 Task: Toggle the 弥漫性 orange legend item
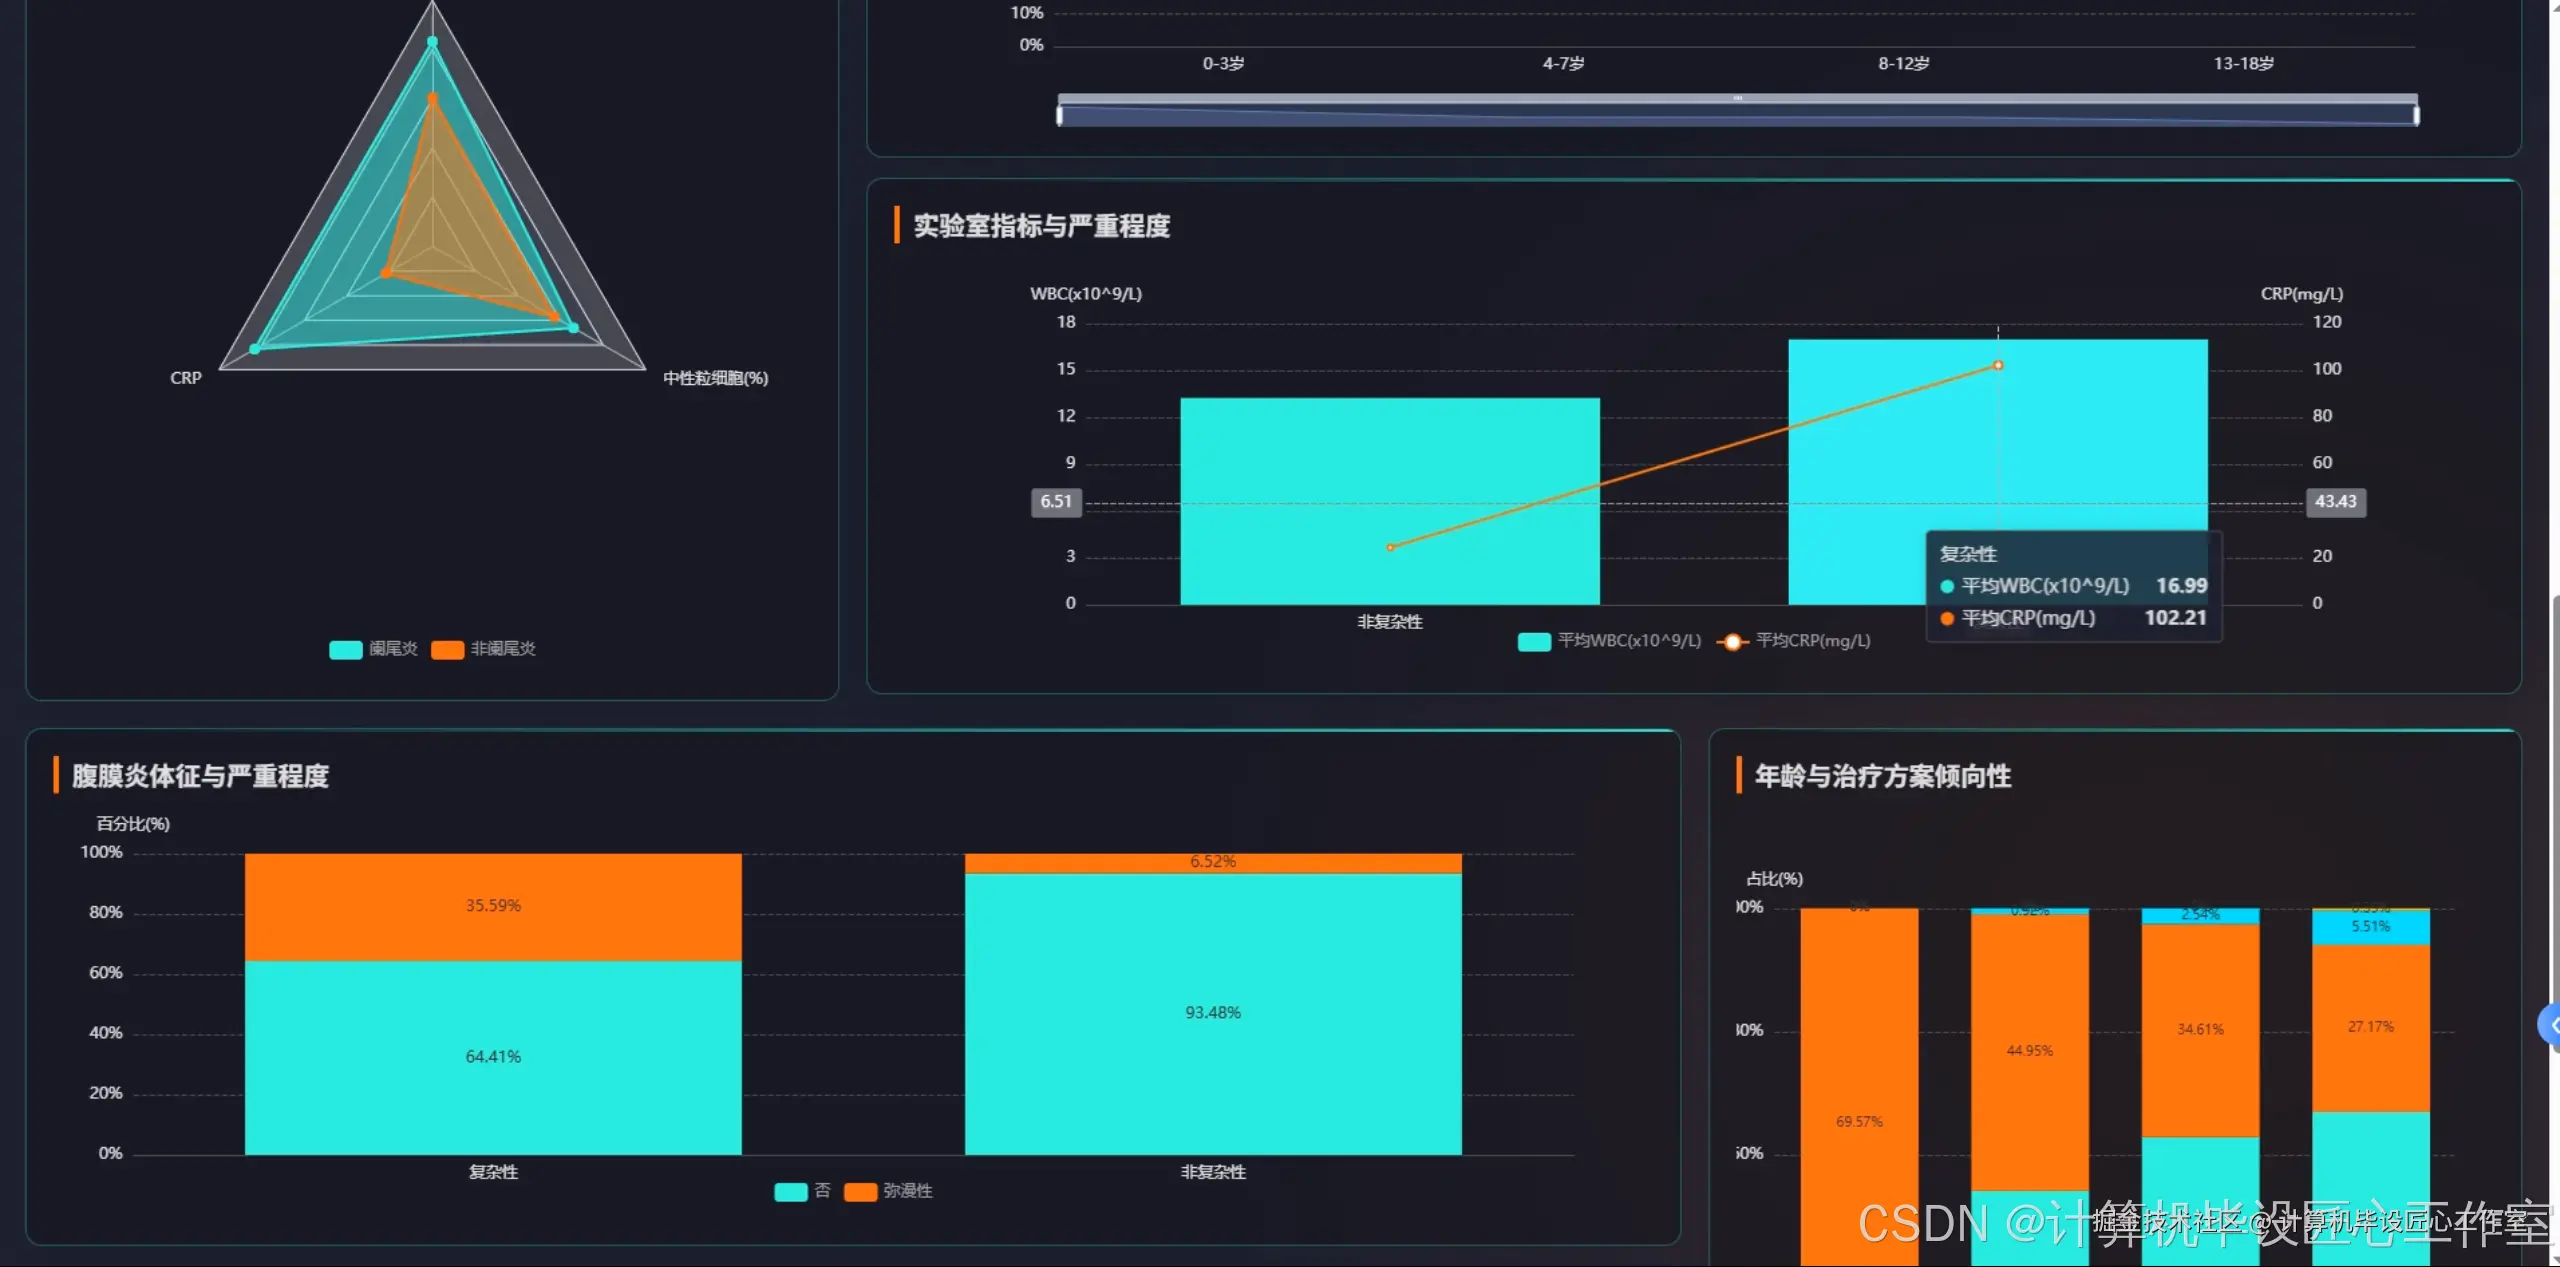pos(860,1191)
